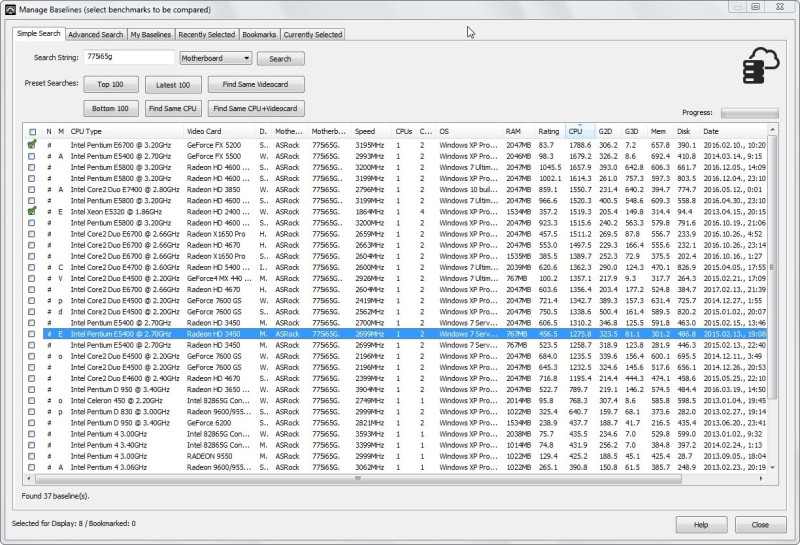Click the horizontal scrollbar thumb
800x545 pixels.
pos(358,479)
